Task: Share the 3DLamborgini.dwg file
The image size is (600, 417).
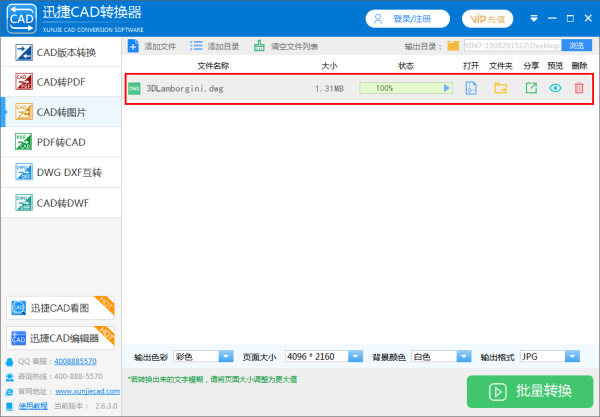Action: (531, 88)
